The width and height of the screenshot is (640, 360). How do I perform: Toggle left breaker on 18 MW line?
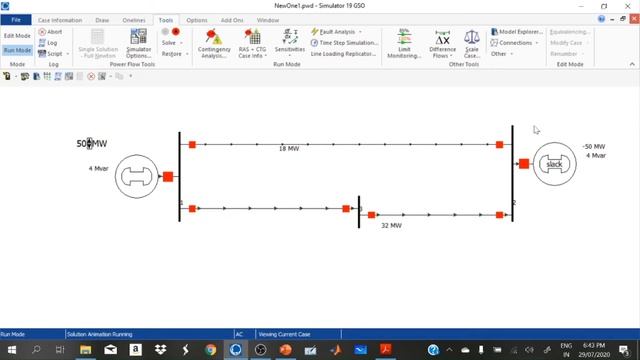192,144
